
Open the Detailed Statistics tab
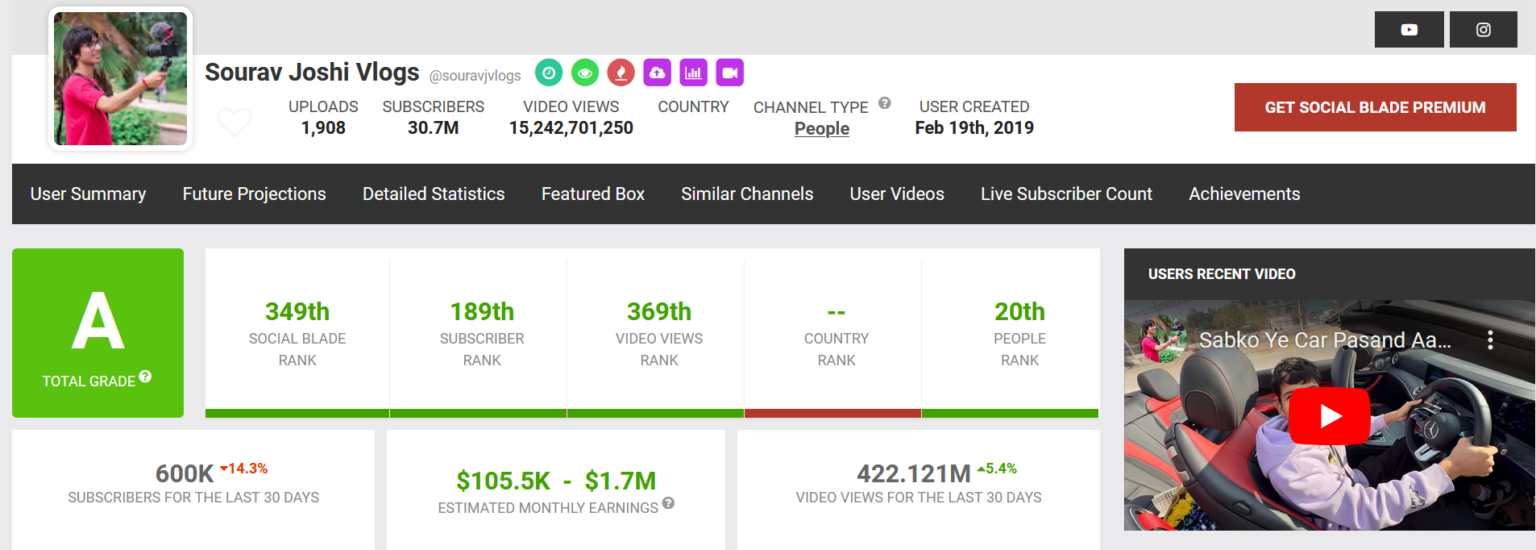tap(434, 194)
